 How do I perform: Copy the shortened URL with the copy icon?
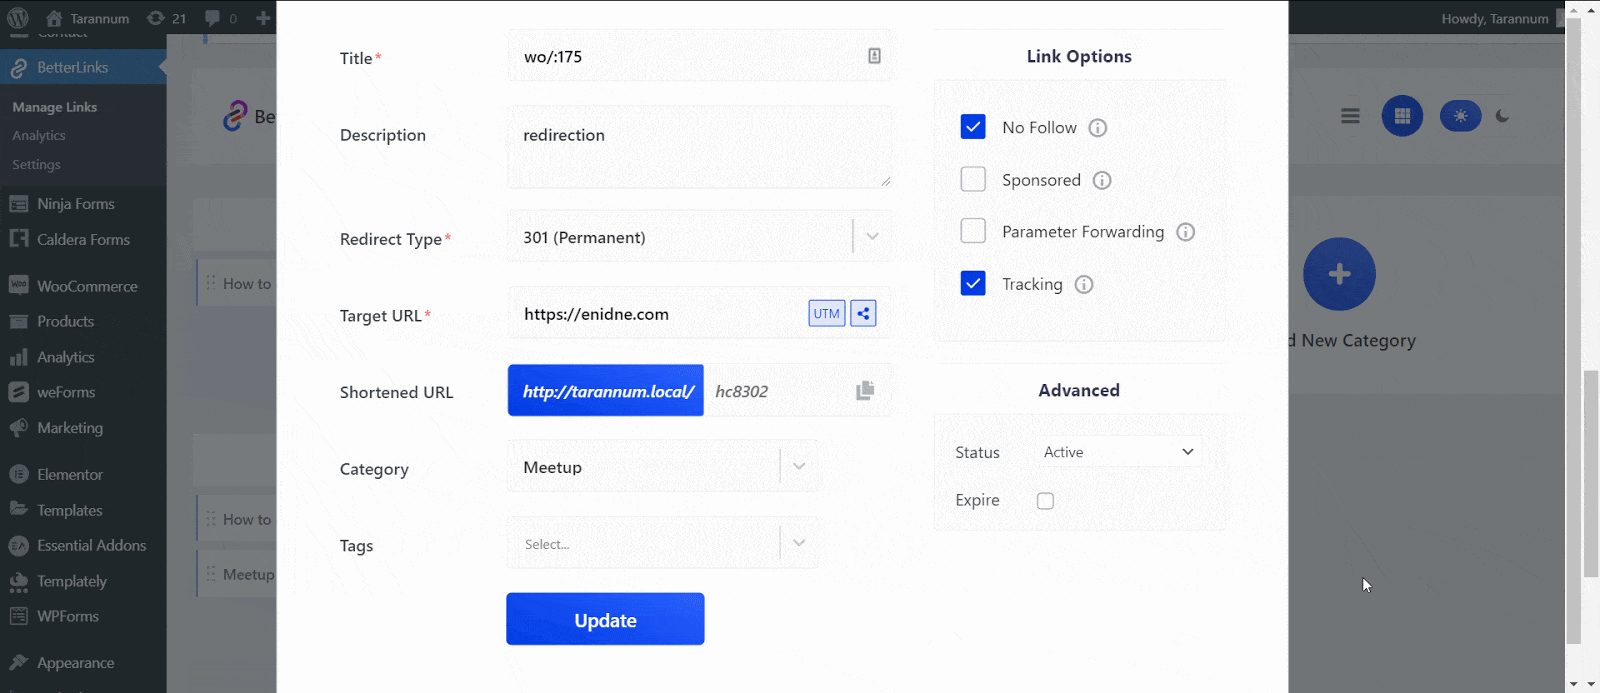[865, 391]
